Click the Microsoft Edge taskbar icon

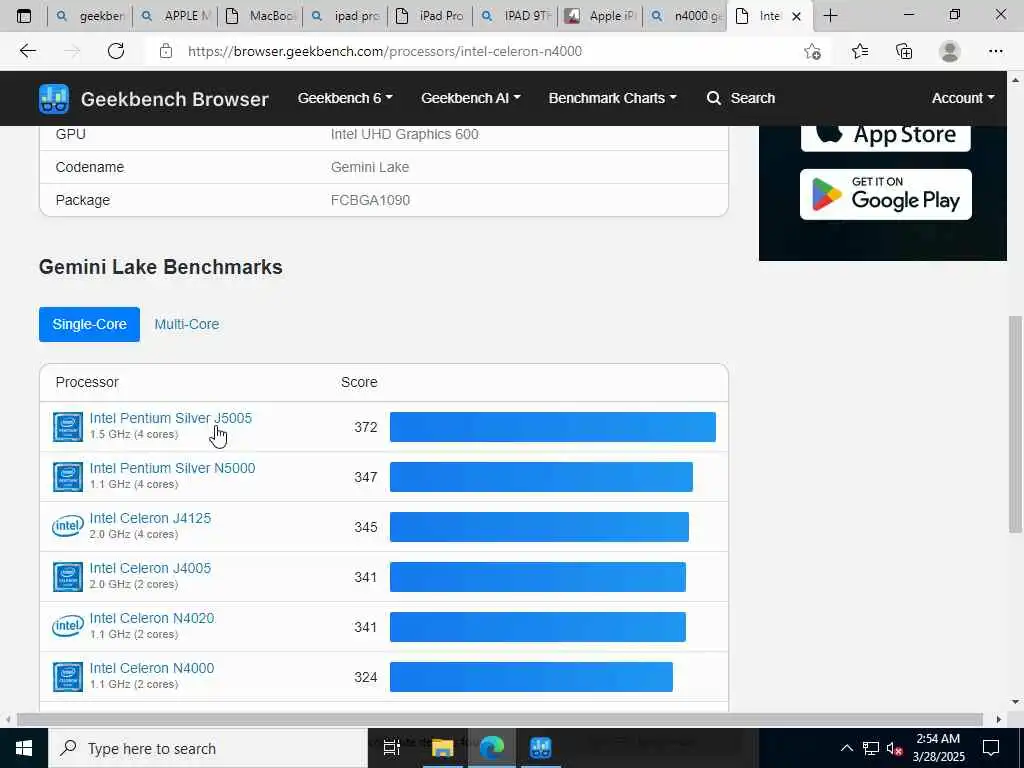pyautogui.click(x=492, y=748)
